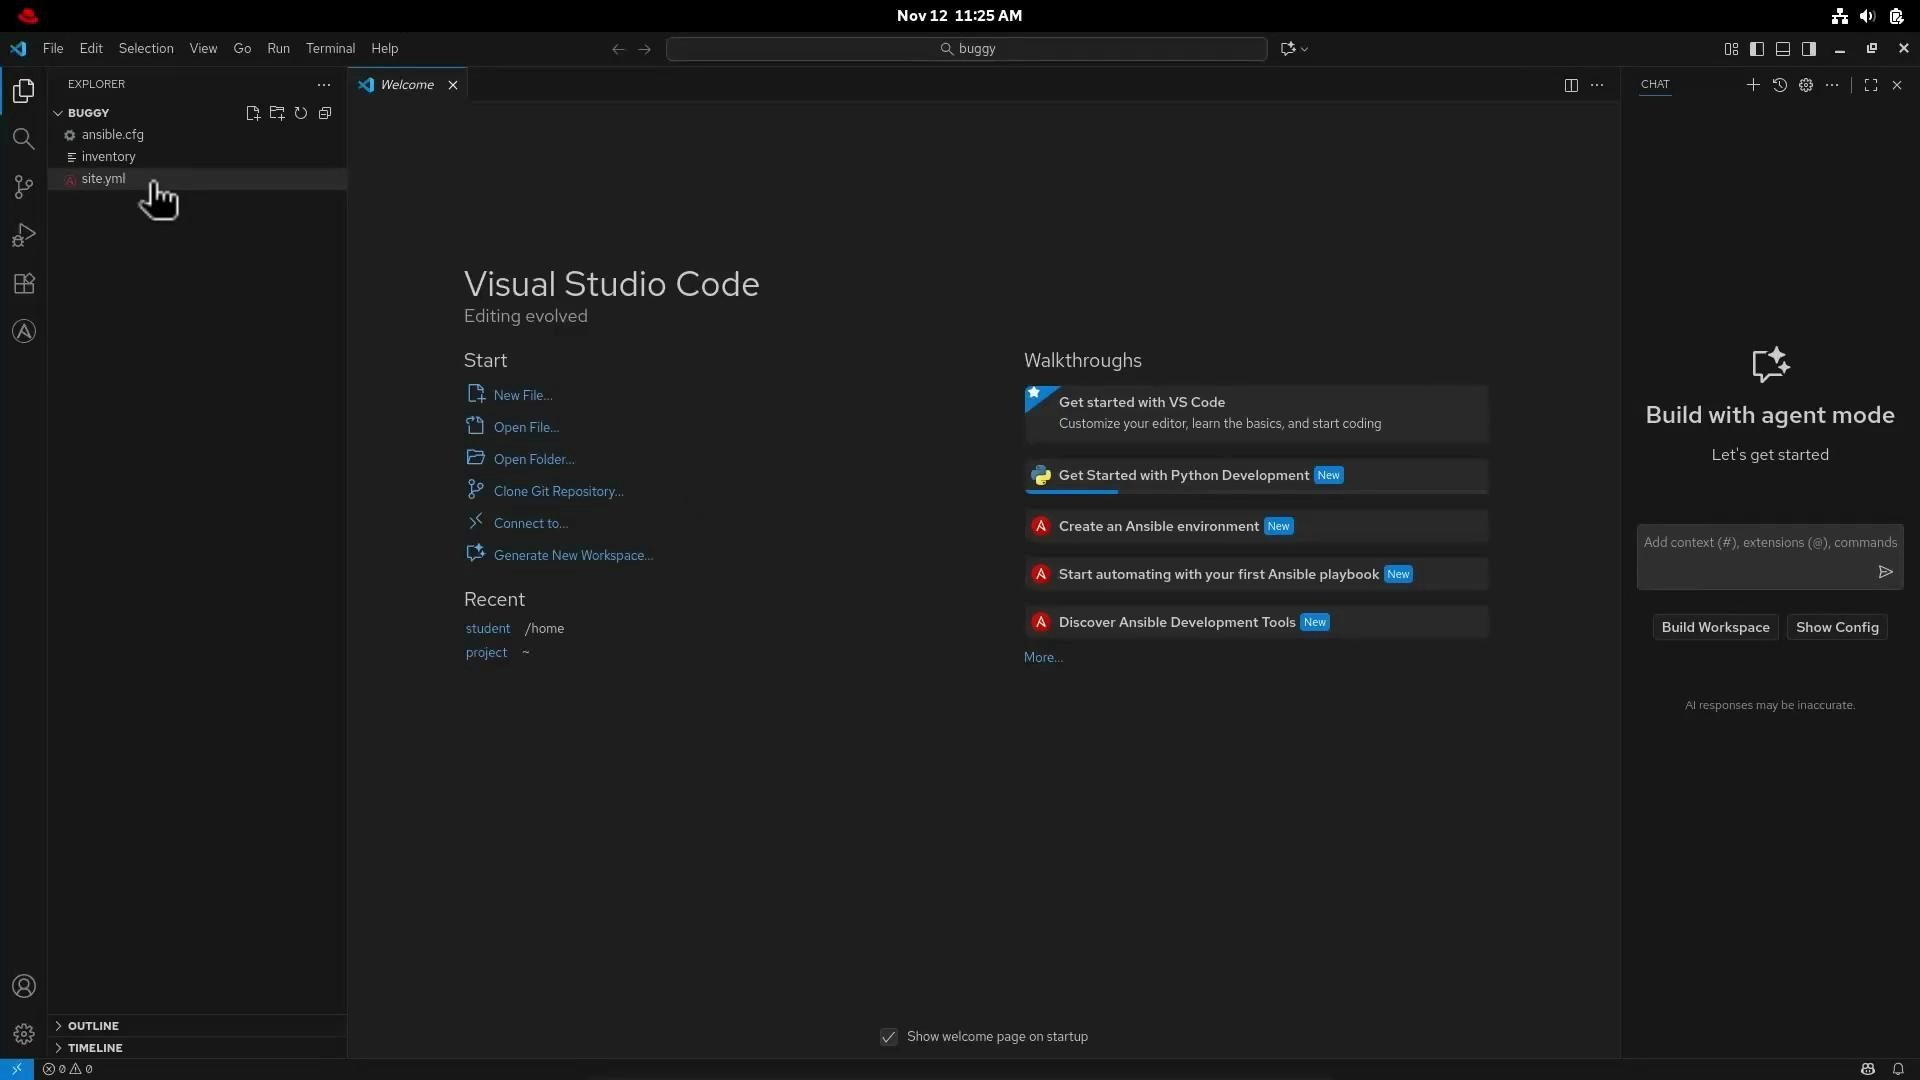Open Get Started with Python Development walkthrough
This screenshot has height=1080, width=1920.
[1256, 476]
